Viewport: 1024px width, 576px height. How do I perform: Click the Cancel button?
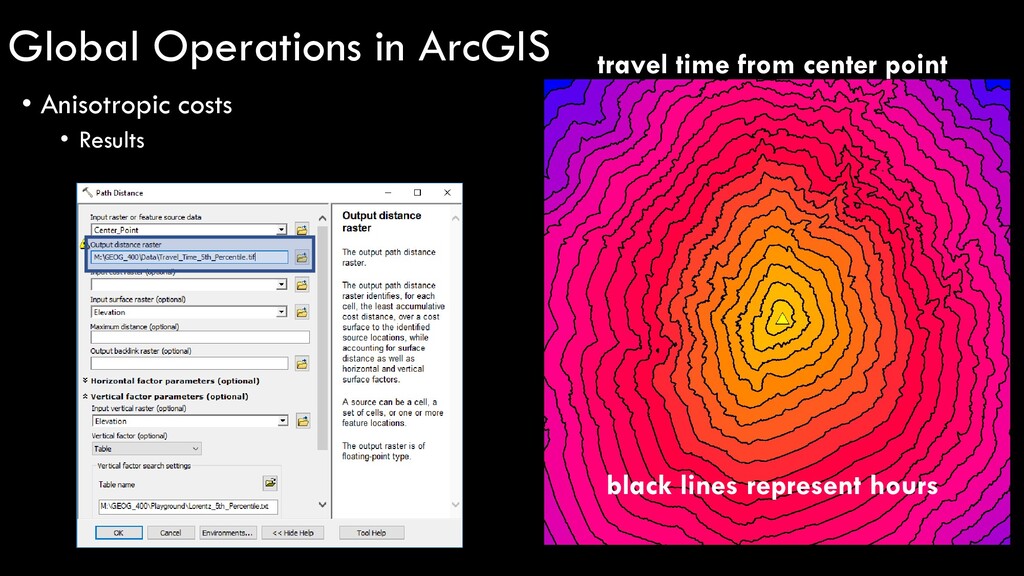click(x=170, y=533)
